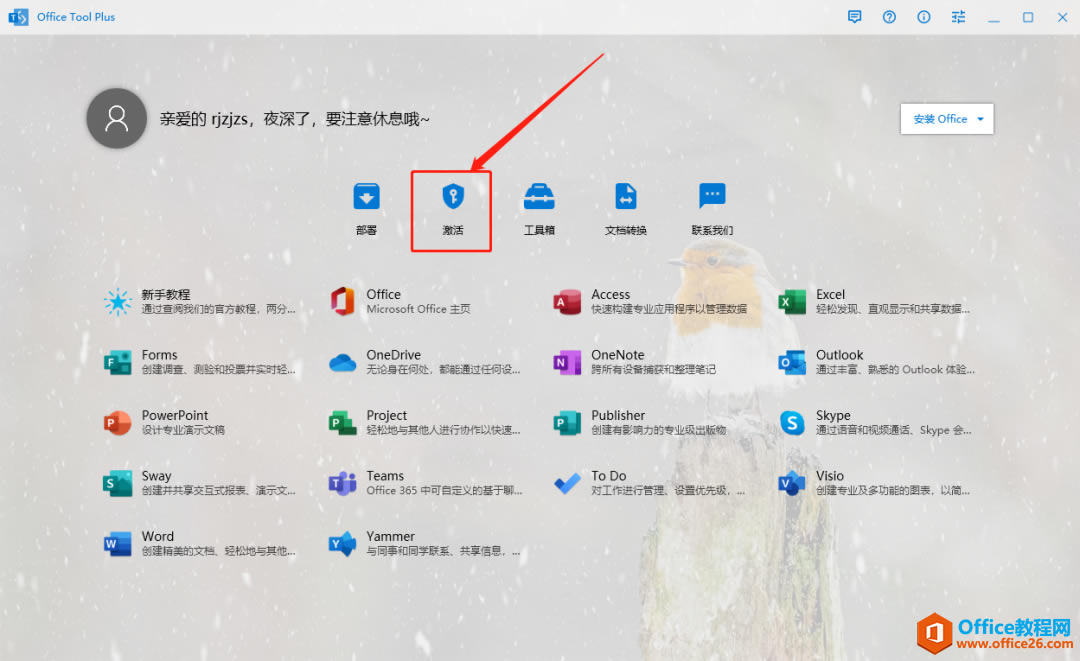The height and width of the screenshot is (661, 1080).
Task: Launch the Excel icon
Action: tap(792, 302)
